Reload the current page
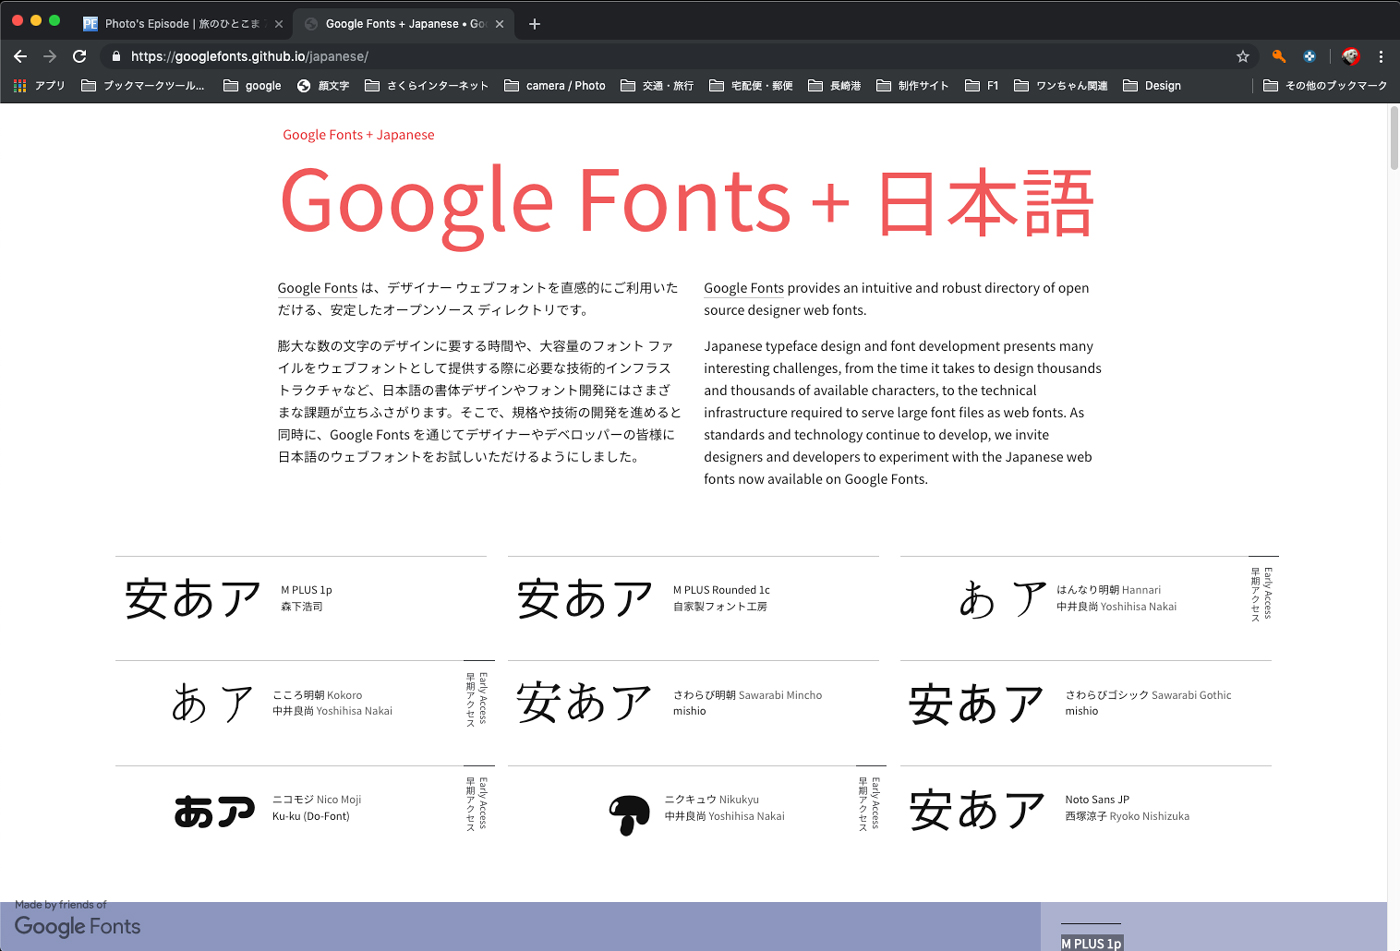Viewport: 1400px width, 951px height. pyautogui.click(x=80, y=56)
